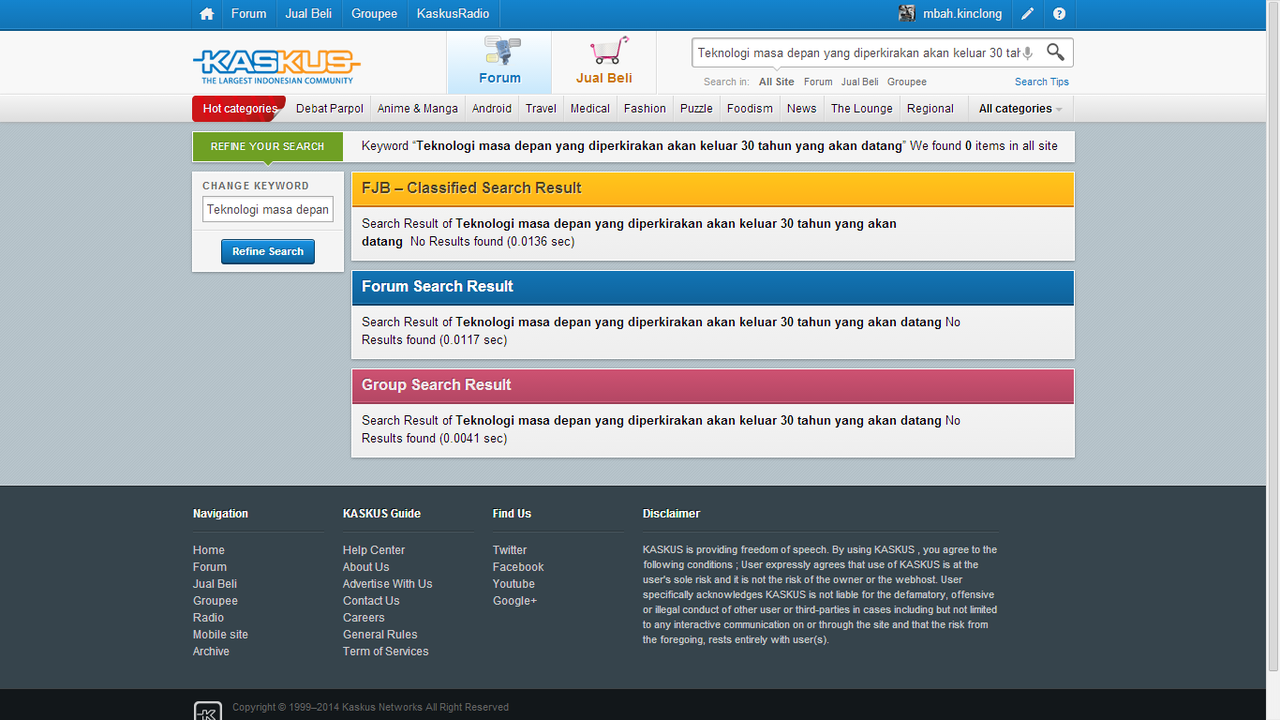Image resolution: width=1280 pixels, height=720 pixels.
Task: Open Youtube link in Find Us
Action: pyautogui.click(x=514, y=584)
